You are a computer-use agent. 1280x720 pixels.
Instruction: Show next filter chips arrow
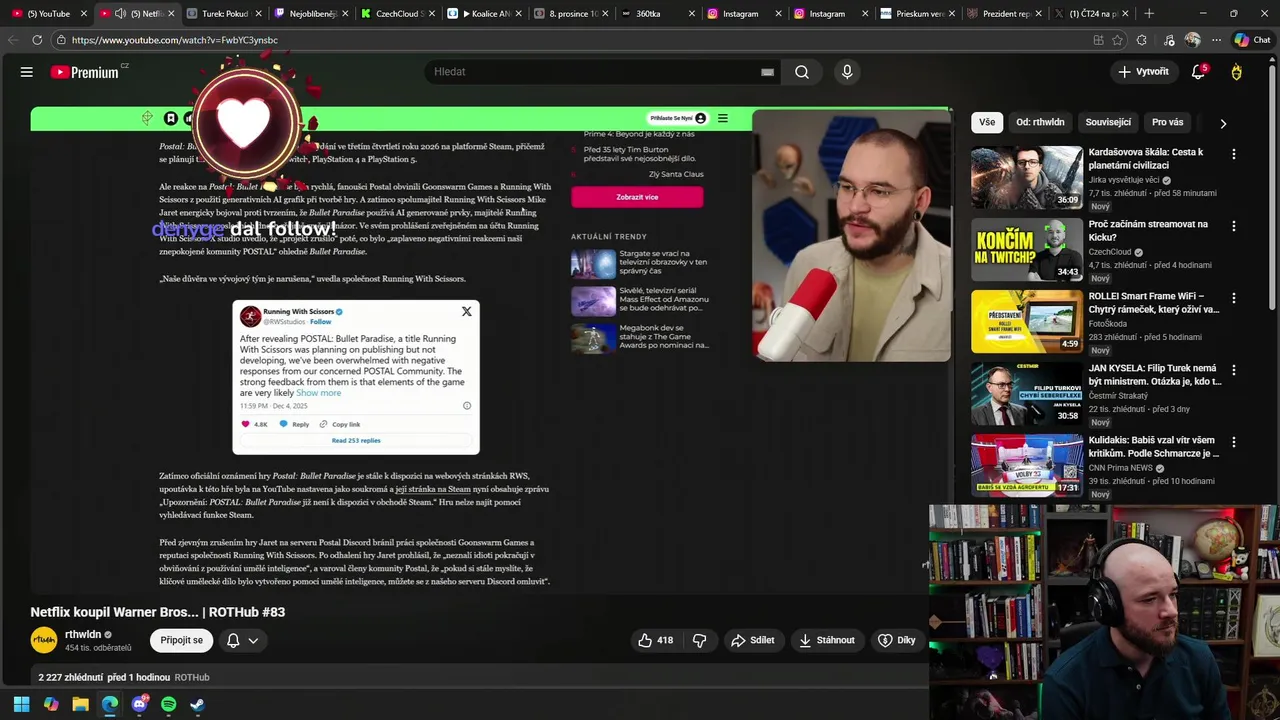(1223, 123)
